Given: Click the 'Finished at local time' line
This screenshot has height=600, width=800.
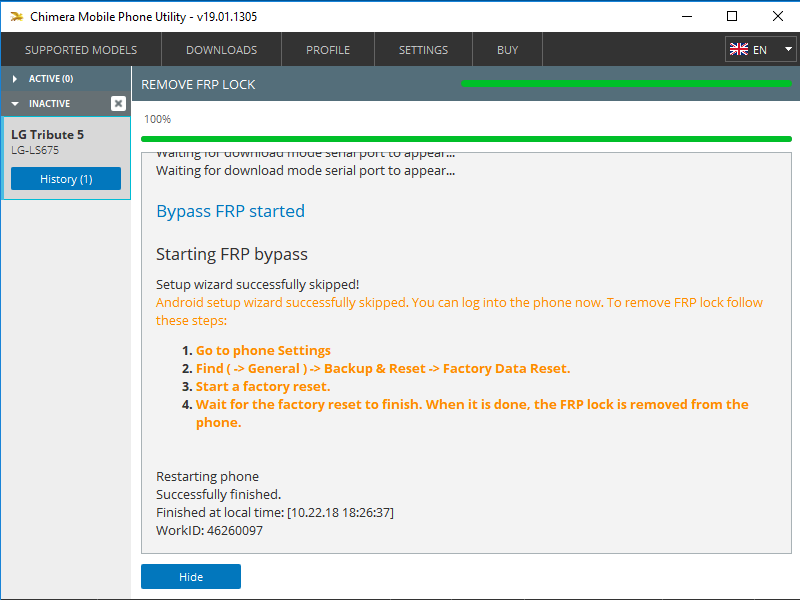Looking at the screenshot, I should point(274,512).
